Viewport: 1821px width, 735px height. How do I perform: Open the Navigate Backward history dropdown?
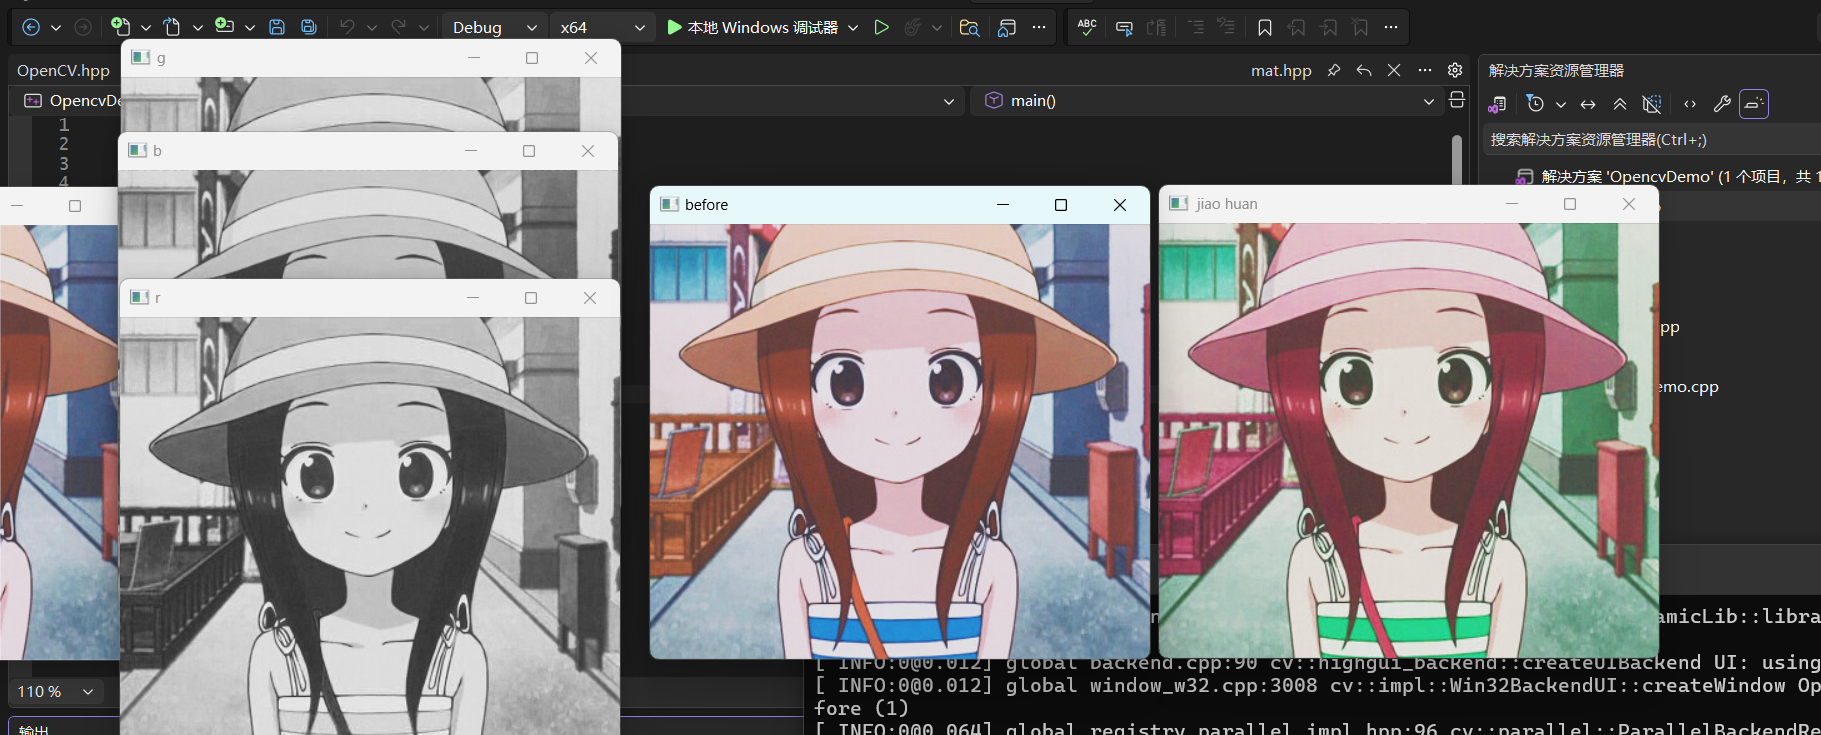56,28
